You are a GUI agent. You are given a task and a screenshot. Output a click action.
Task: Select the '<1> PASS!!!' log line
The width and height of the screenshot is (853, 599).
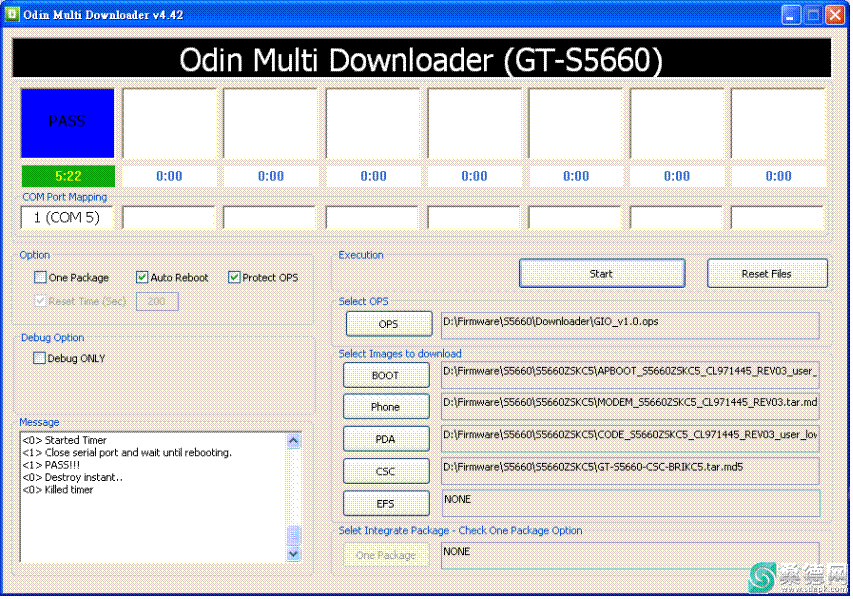point(51,465)
